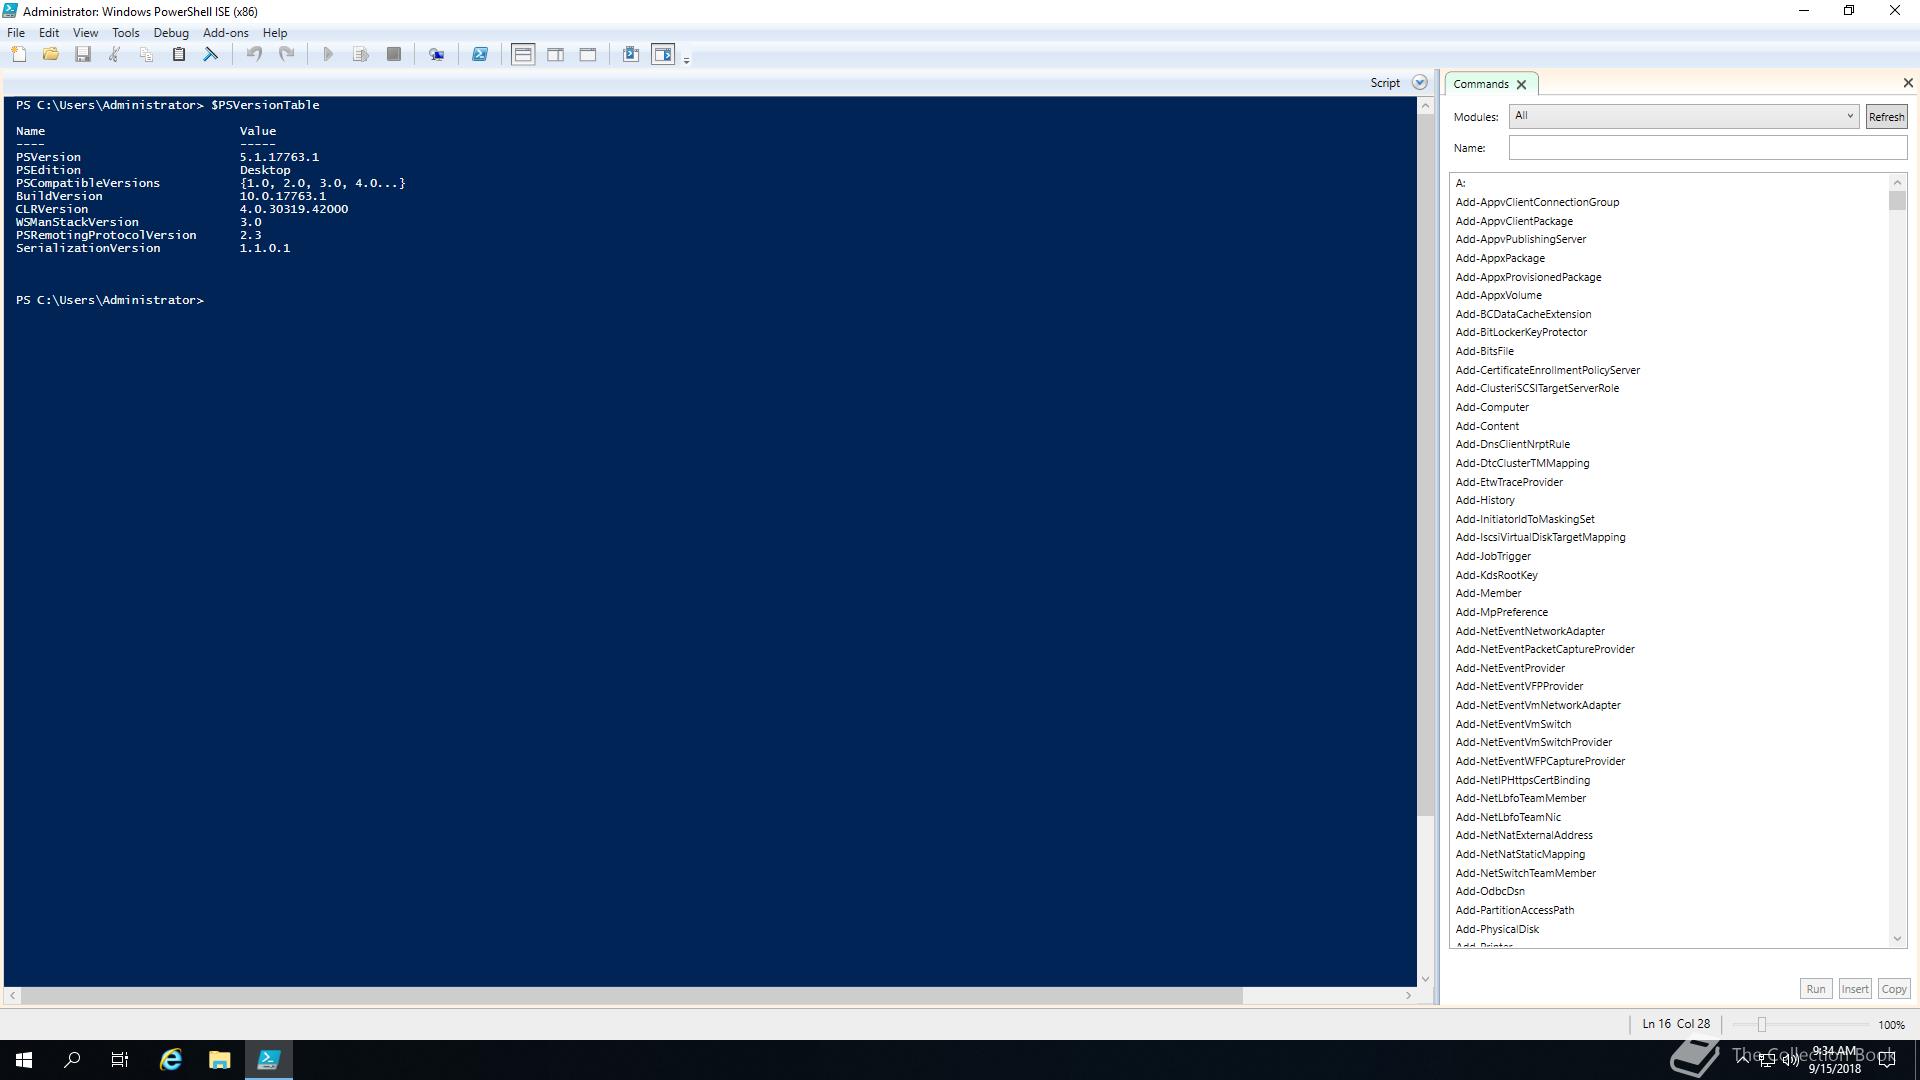The image size is (1920, 1080).
Task: Click the console horizontal scrollbar
Action: tap(632, 996)
